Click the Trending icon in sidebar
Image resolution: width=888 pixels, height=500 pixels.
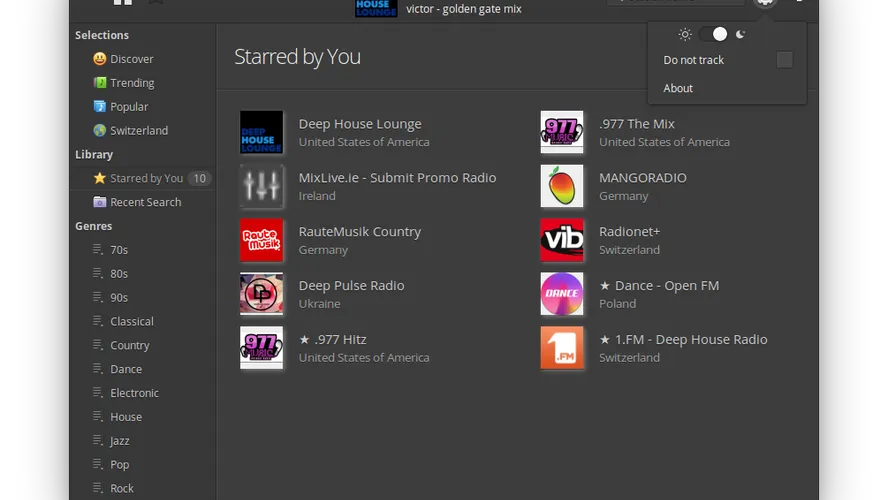100,83
